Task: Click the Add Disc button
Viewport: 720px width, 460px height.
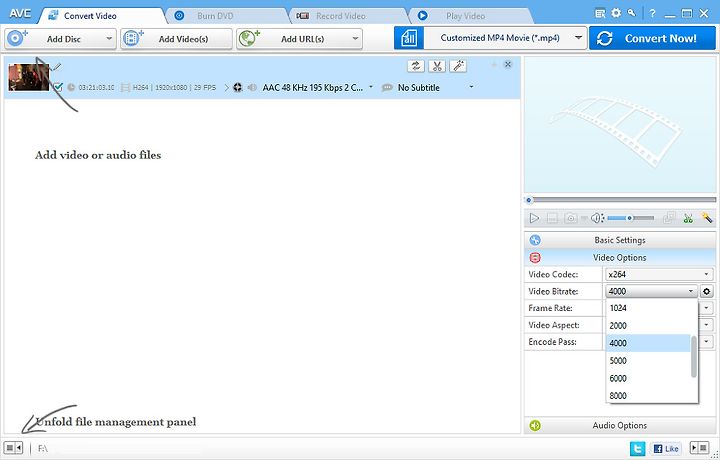Action: tap(60, 39)
